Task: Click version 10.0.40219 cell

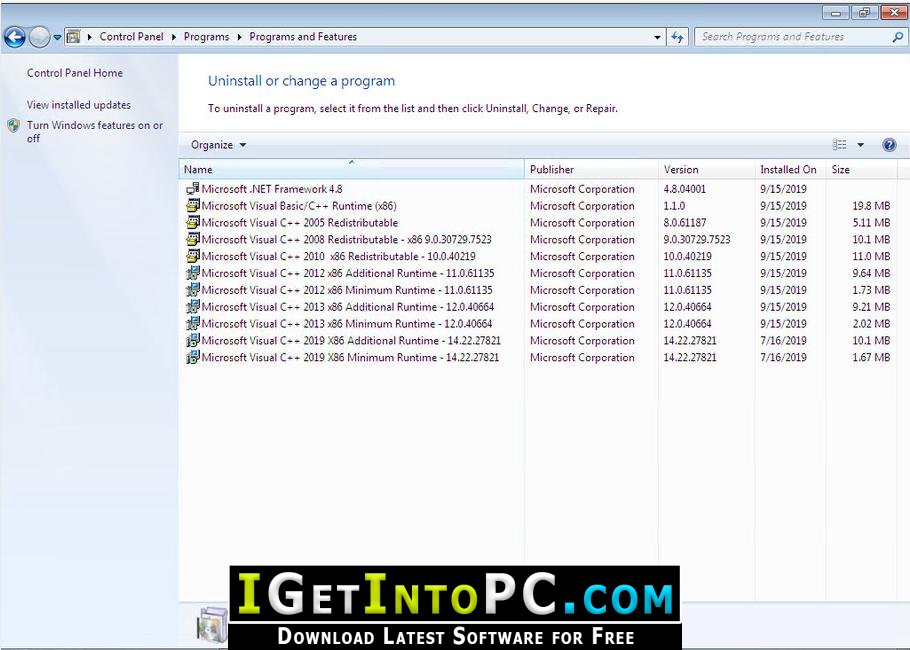Action: tap(687, 257)
